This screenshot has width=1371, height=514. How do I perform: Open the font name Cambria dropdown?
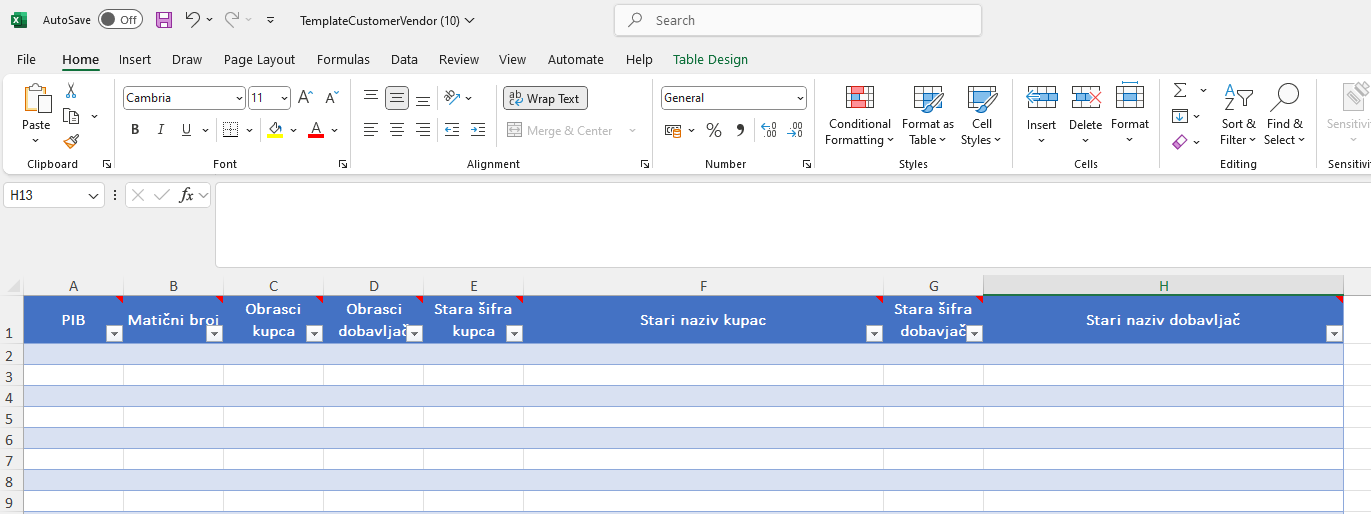(238, 98)
